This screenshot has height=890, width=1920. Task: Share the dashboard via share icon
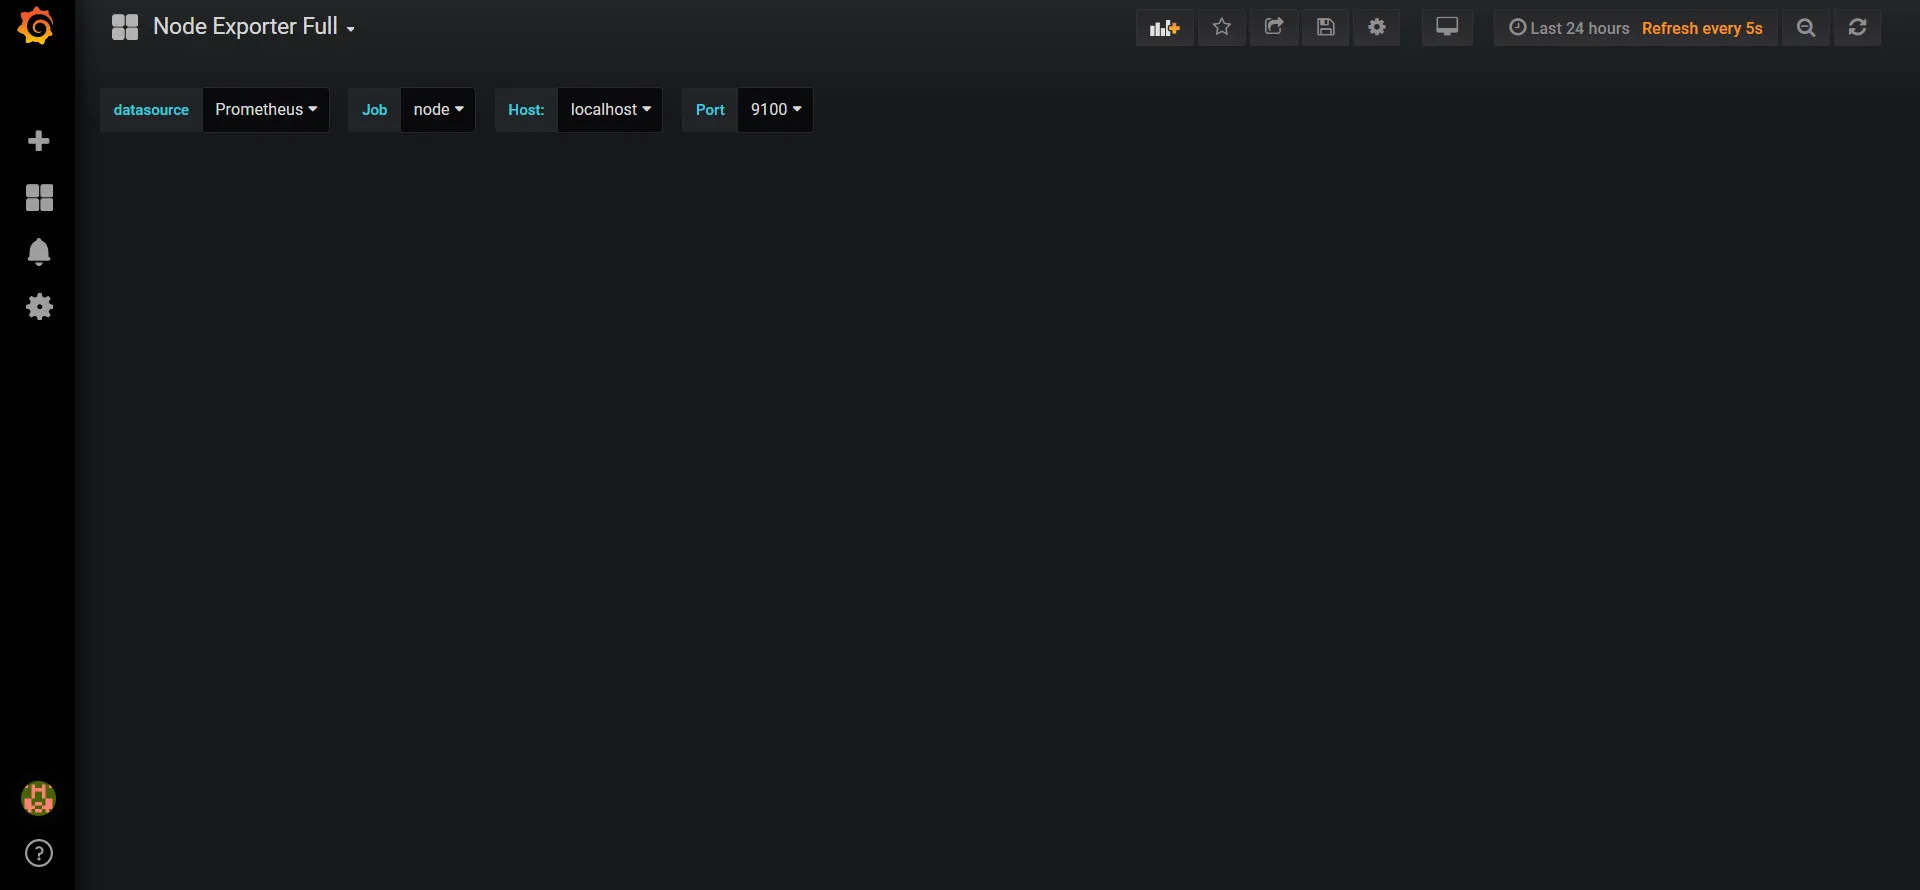click(x=1274, y=28)
